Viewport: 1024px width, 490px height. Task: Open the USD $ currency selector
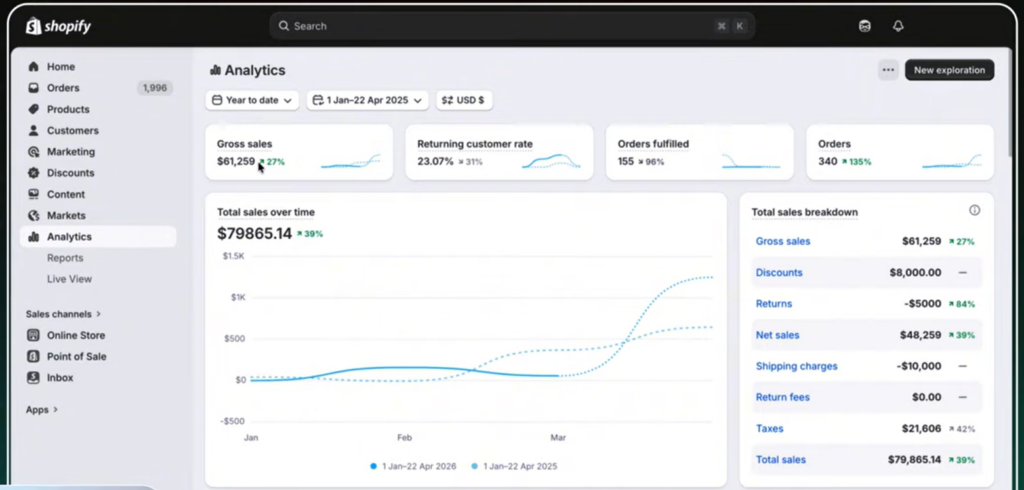464,100
